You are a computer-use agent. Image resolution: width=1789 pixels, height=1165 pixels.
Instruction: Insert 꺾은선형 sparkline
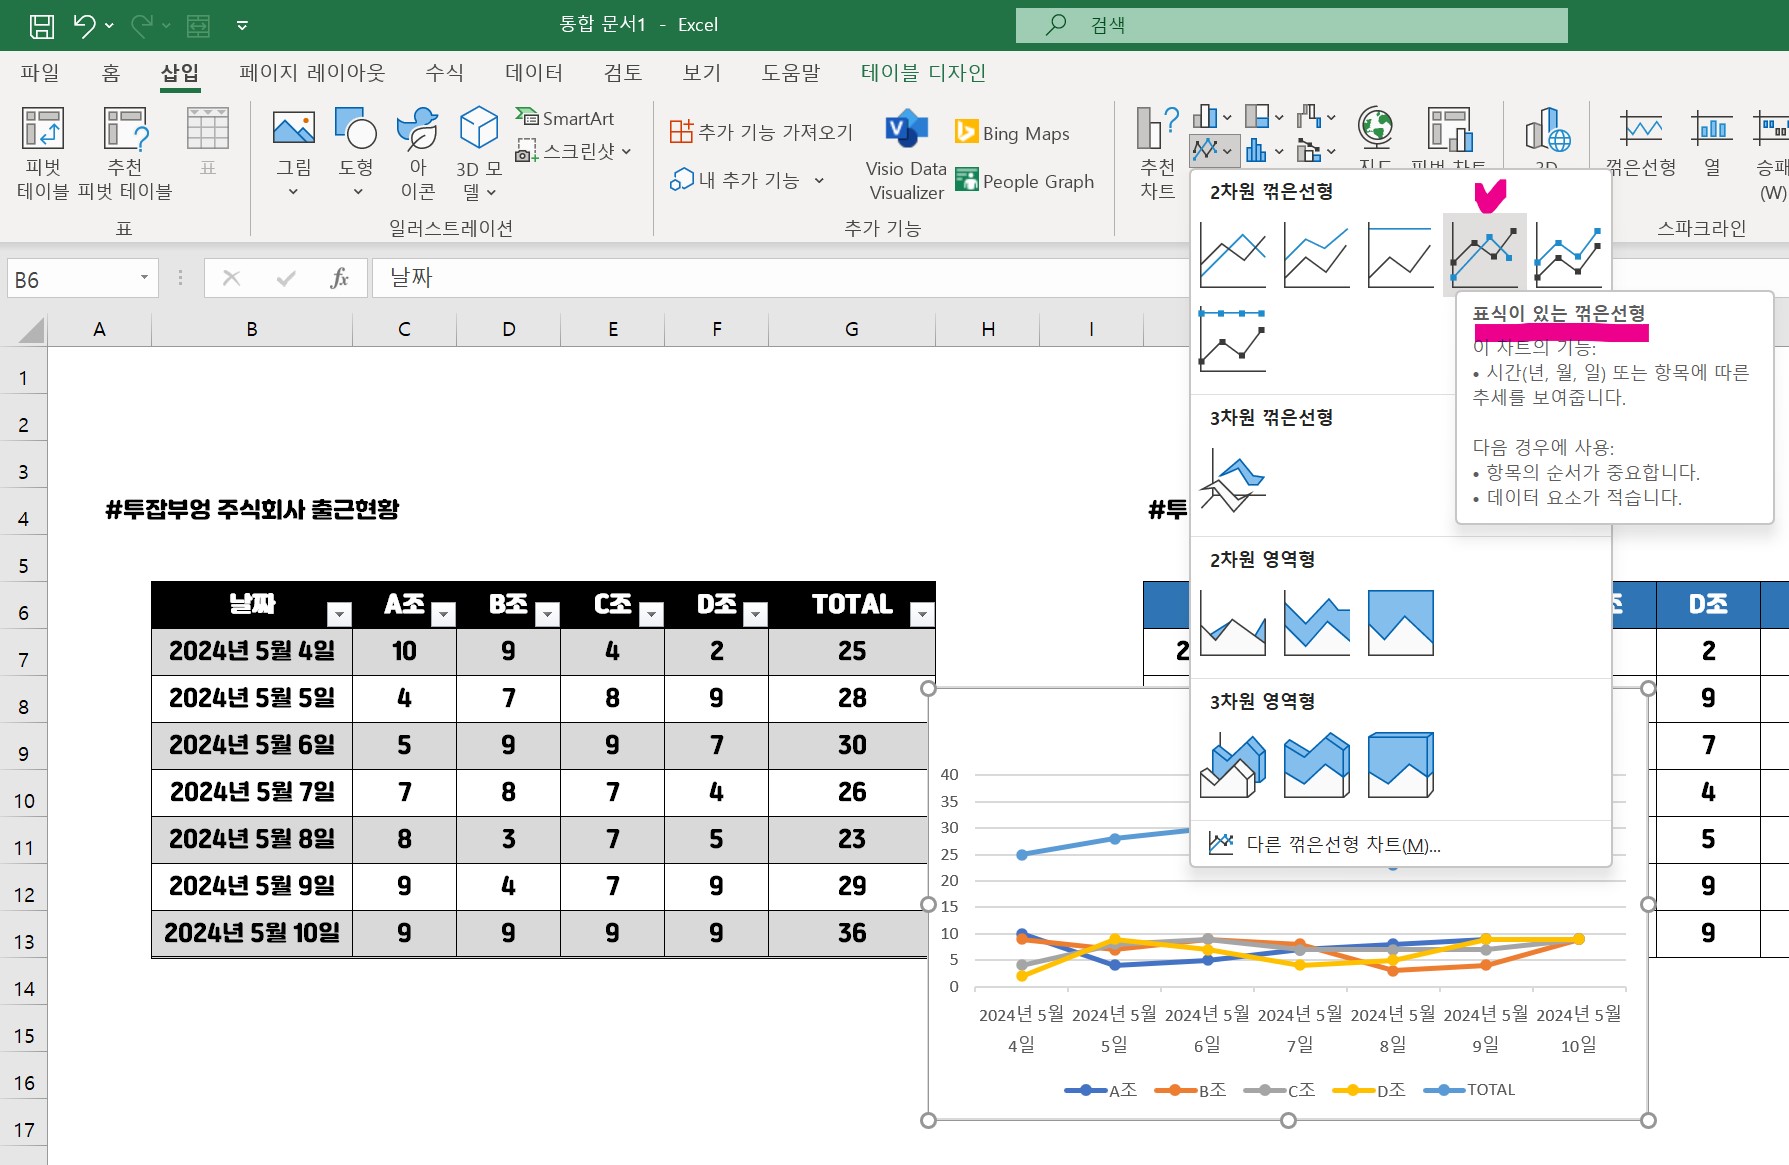click(x=1641, y=145)
